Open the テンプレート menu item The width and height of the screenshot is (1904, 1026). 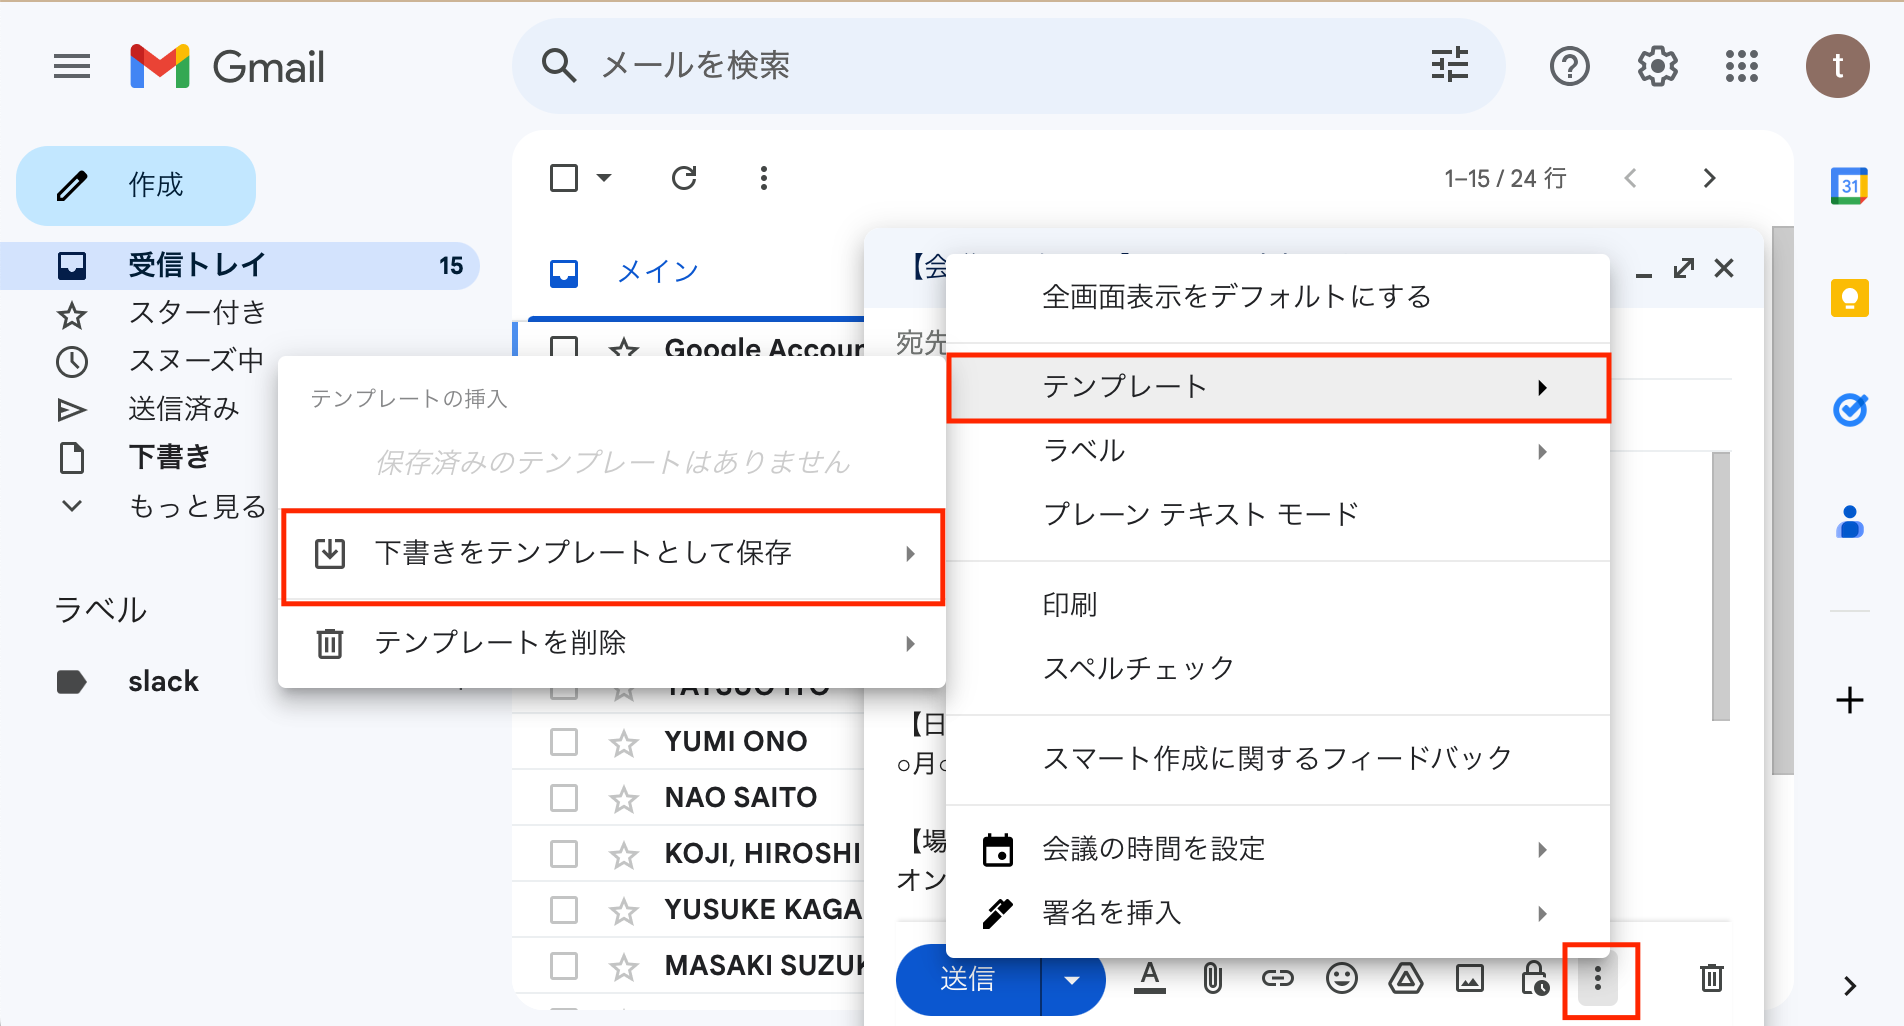(x=1277, y=387)
